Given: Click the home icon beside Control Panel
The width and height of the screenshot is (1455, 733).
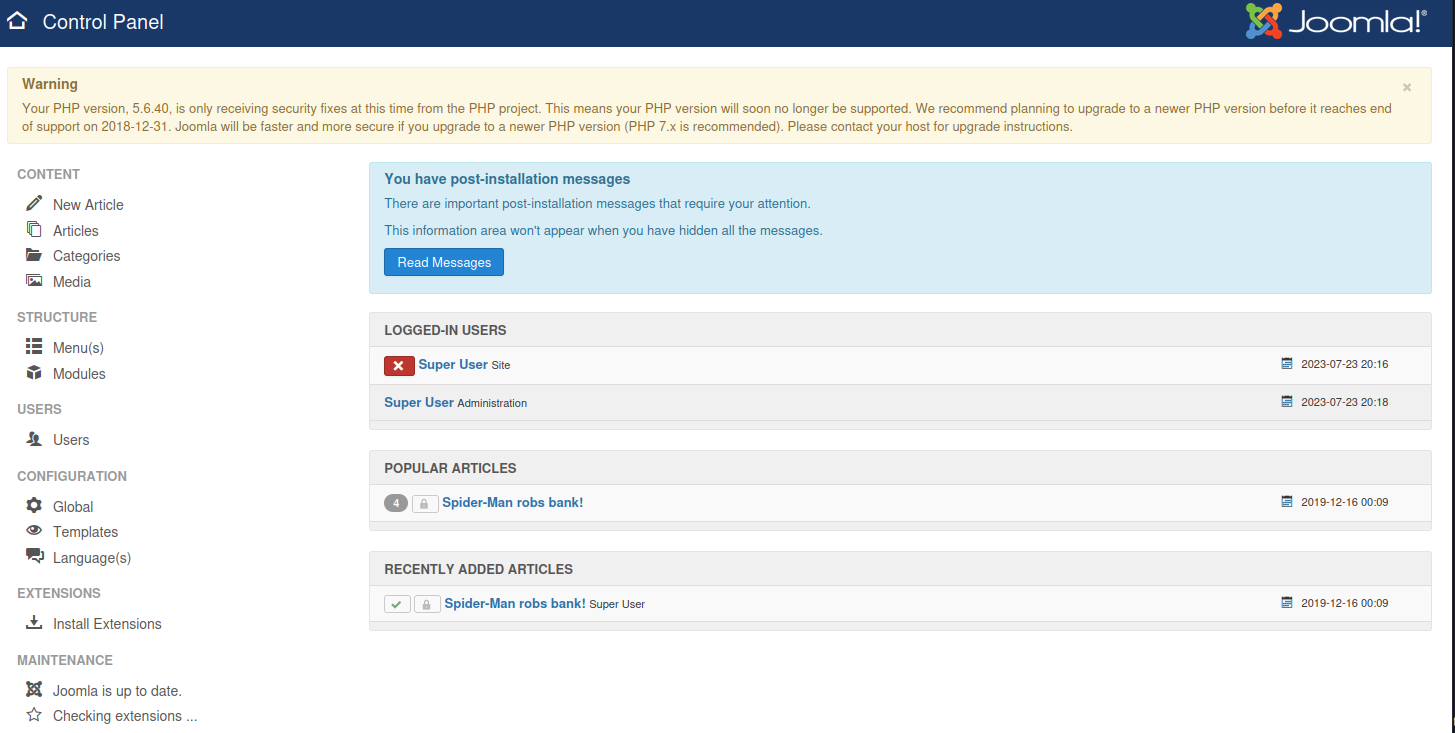Looking at the screenshot, I should pyautogui.click(x=17, y=21).
